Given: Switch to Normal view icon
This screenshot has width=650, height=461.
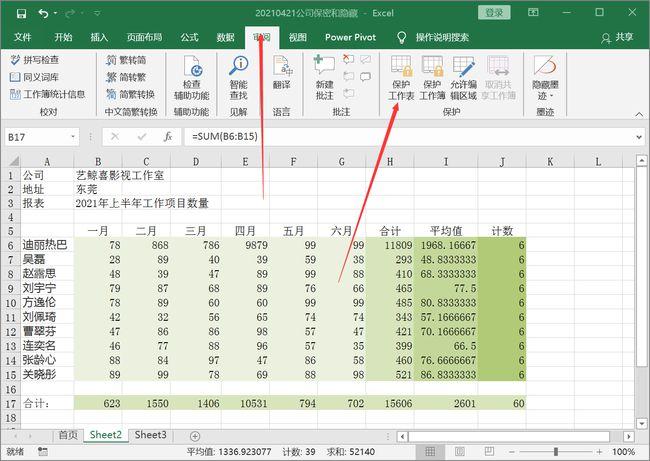Looking at the screenshot, I should click(x=430, y=451).
